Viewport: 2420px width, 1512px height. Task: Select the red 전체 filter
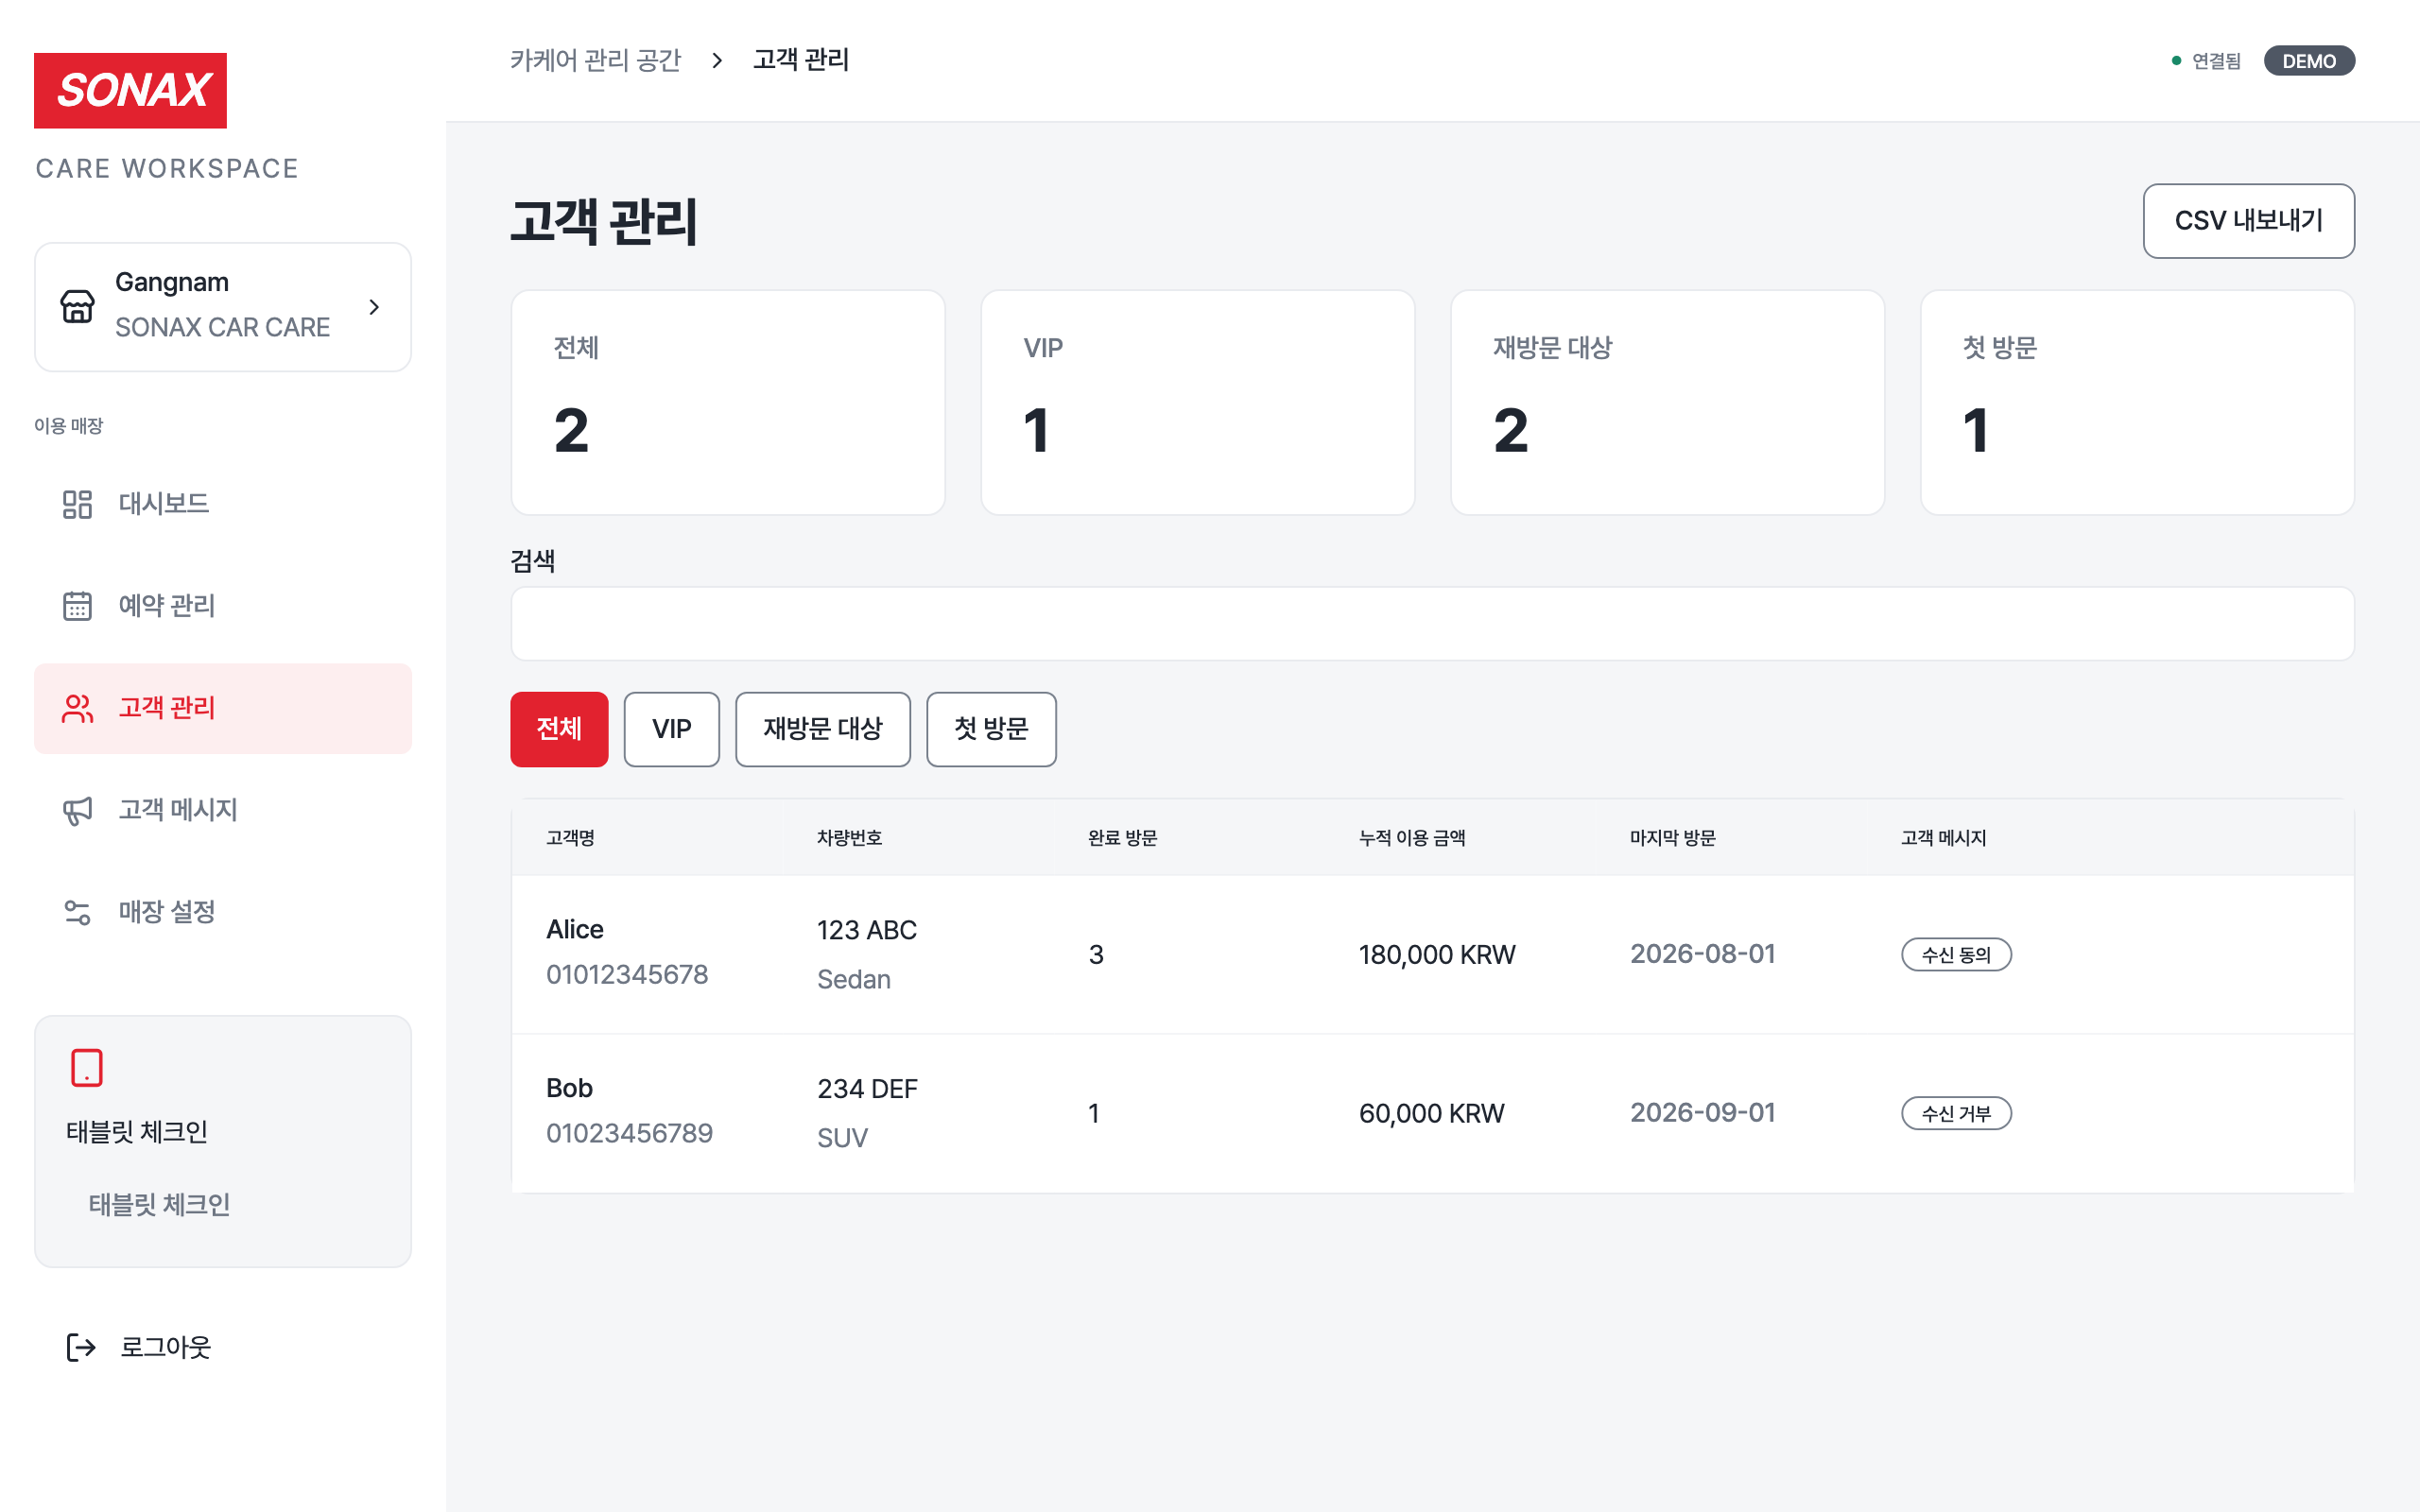tap(559, 729)
